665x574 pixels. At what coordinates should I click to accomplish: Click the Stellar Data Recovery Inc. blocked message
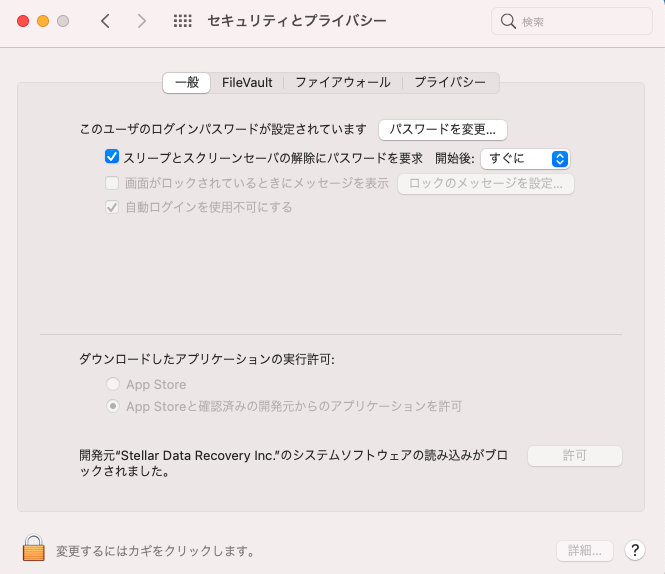tap(293, 463)
